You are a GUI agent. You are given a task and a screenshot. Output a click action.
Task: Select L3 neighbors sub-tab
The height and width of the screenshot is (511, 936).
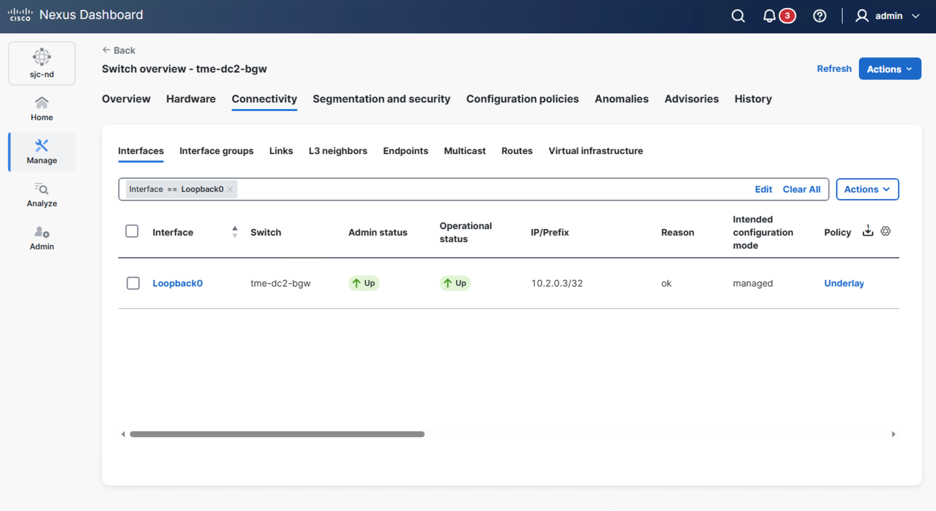(x=338, y=151)
